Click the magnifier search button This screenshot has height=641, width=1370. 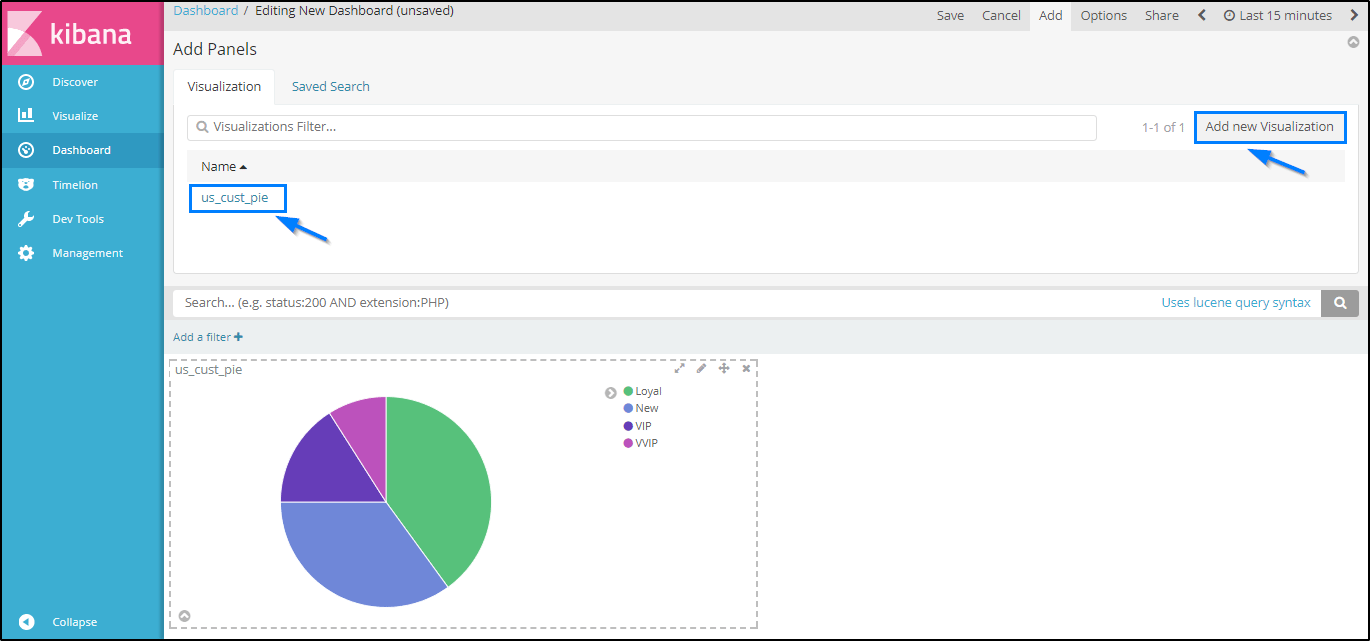point(1339,303)
